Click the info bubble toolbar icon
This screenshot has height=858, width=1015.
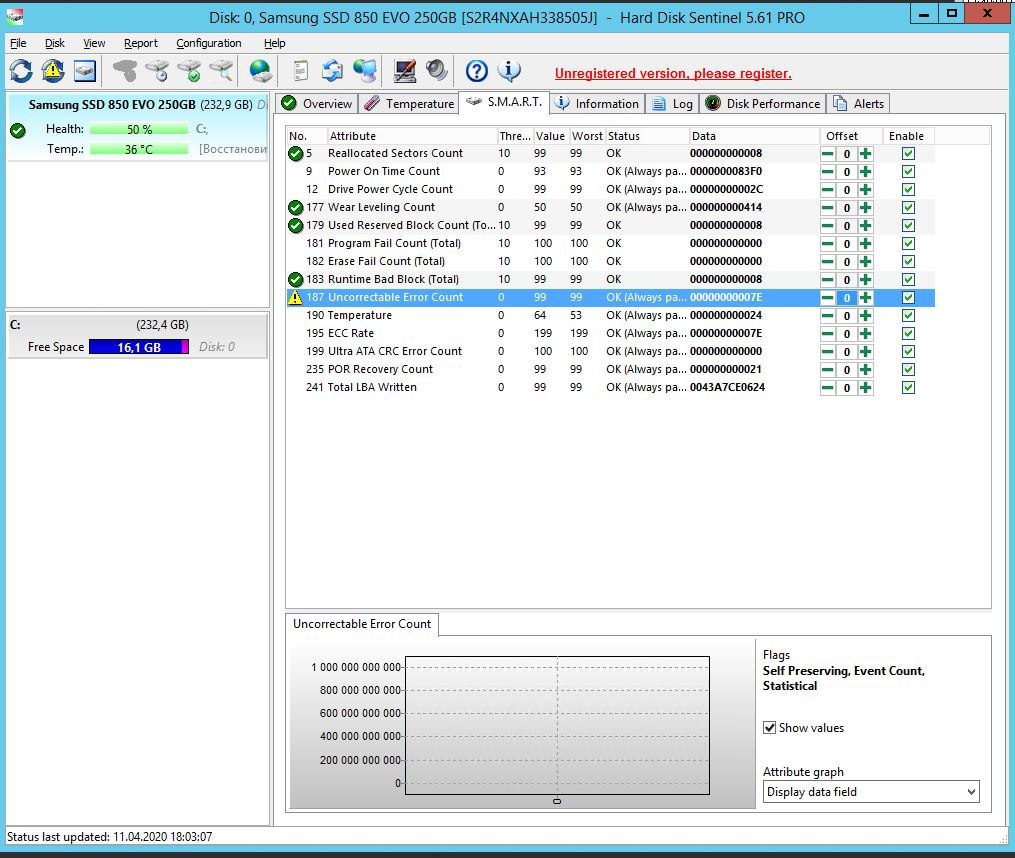click(509, 71)
